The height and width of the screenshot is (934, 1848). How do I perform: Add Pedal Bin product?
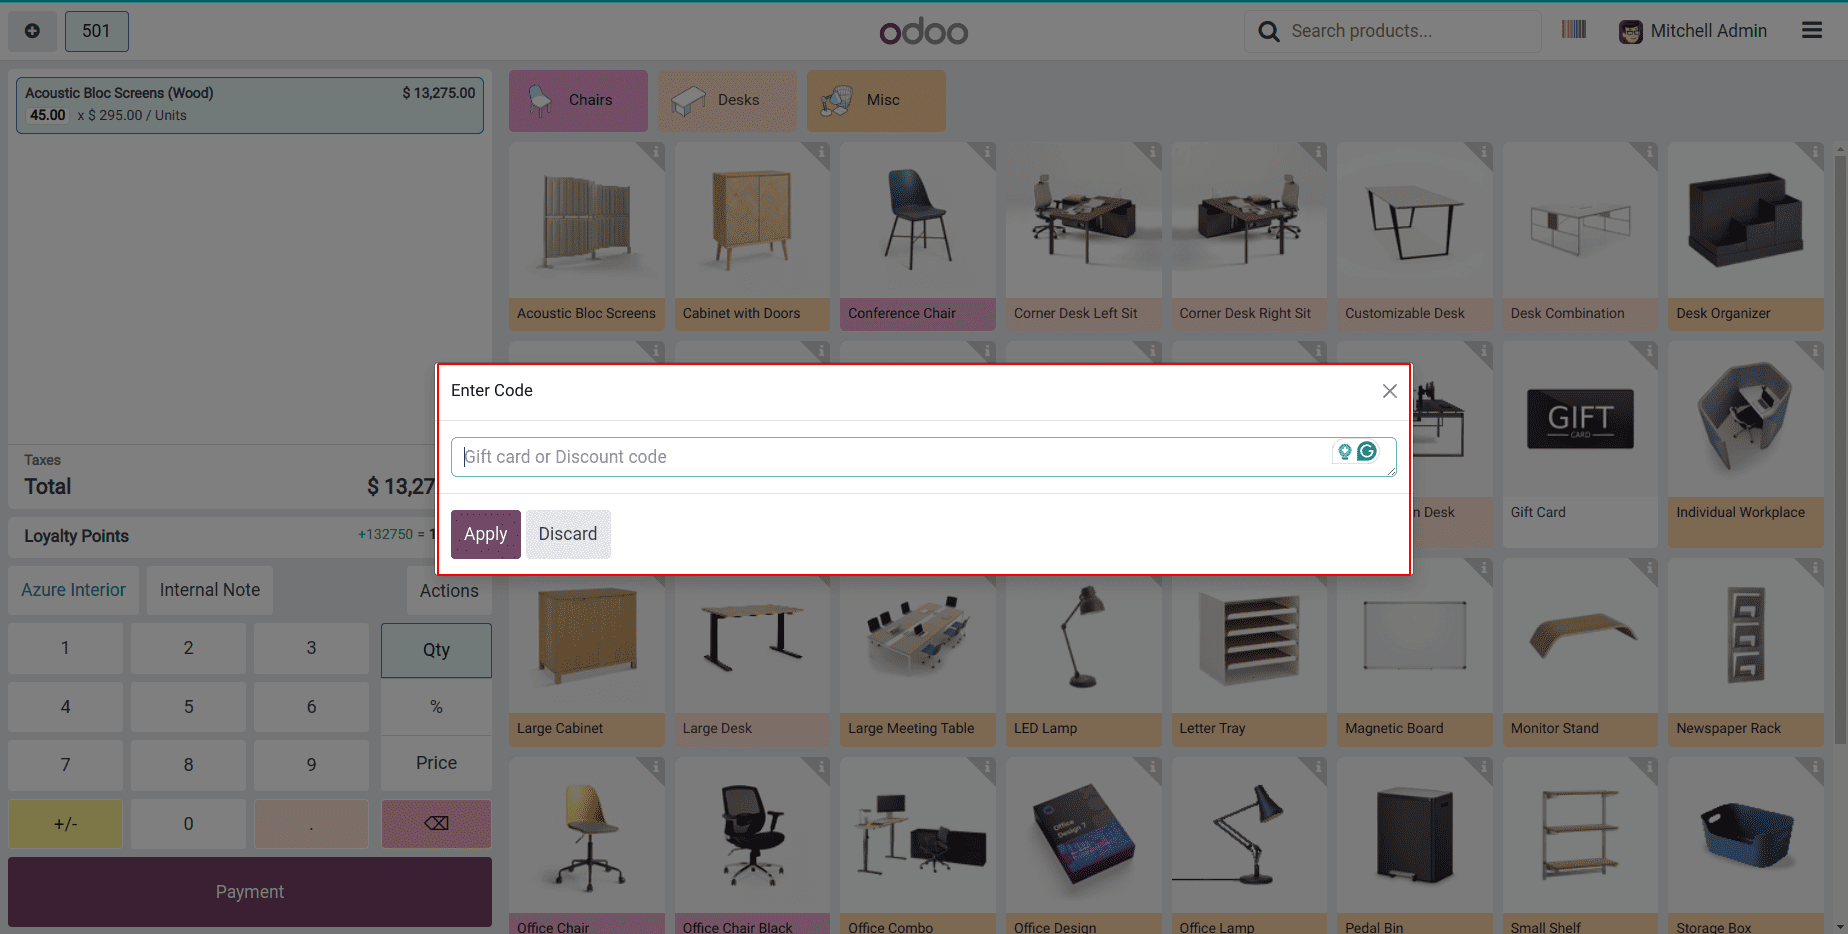(1415, 845)
